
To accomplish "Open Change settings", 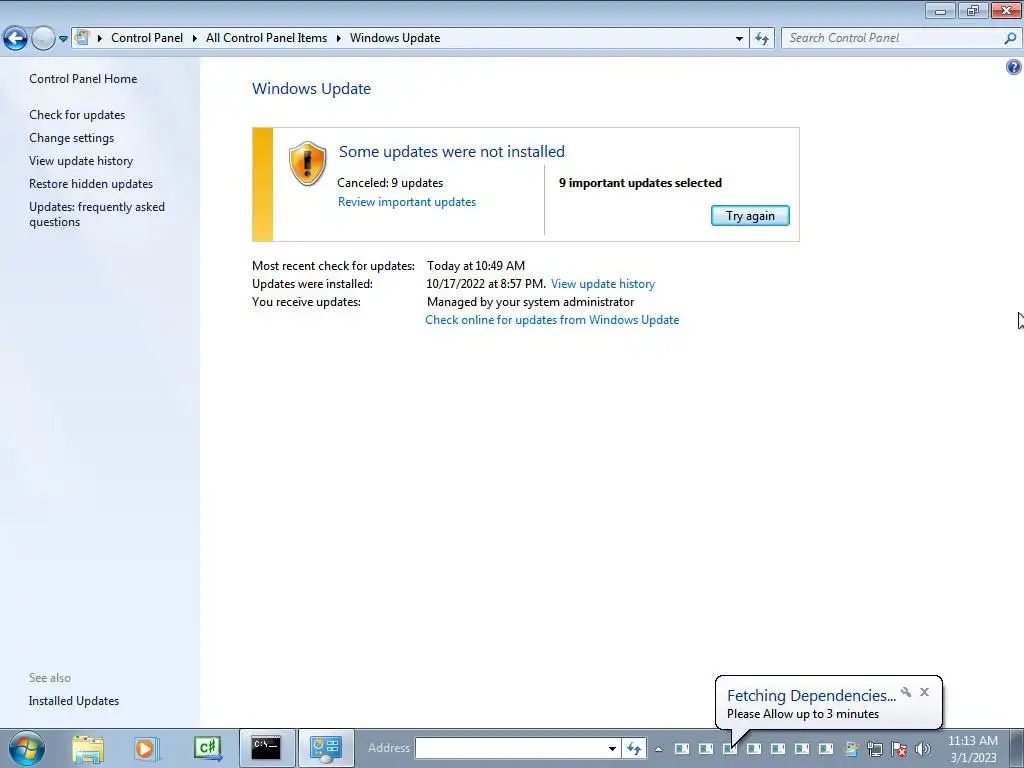I will coord(72,138).
